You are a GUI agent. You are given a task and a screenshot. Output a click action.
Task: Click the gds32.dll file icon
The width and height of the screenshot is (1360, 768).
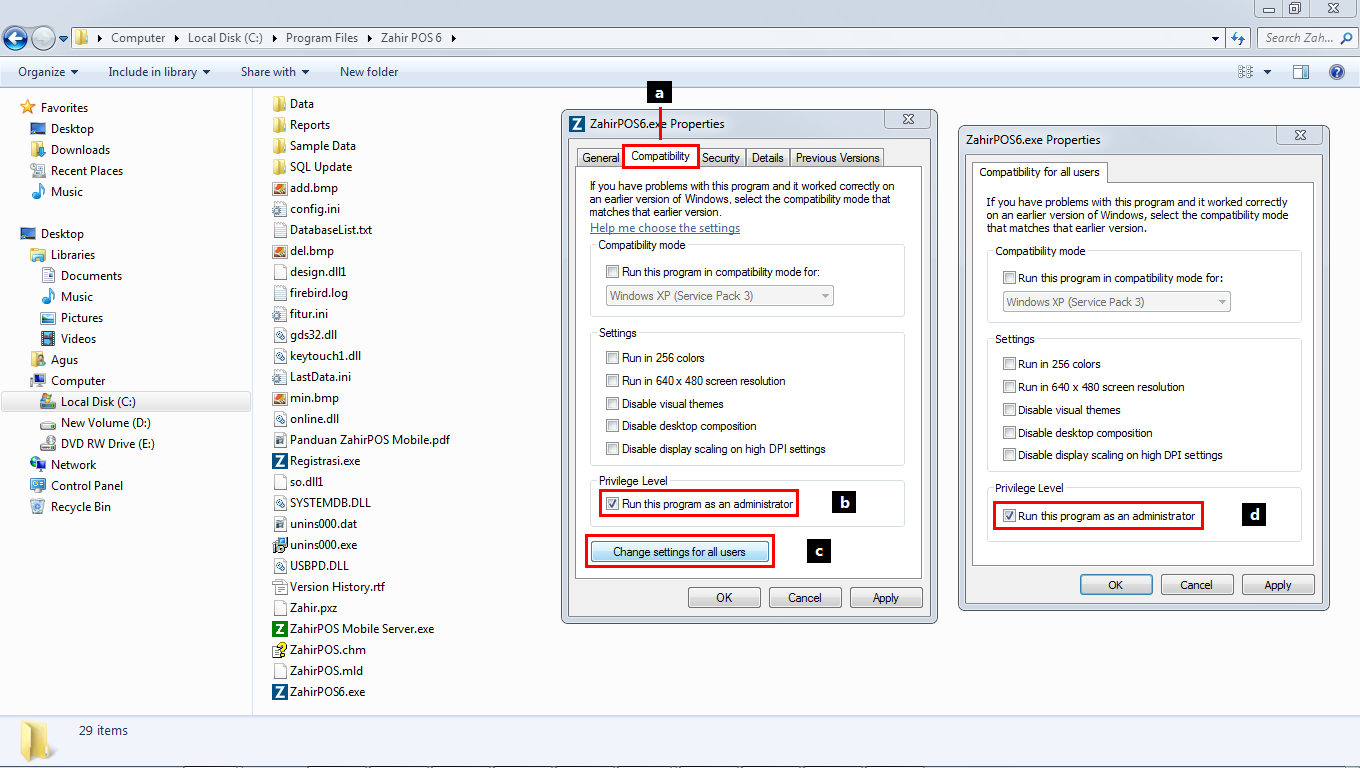[x=280, y=335]
